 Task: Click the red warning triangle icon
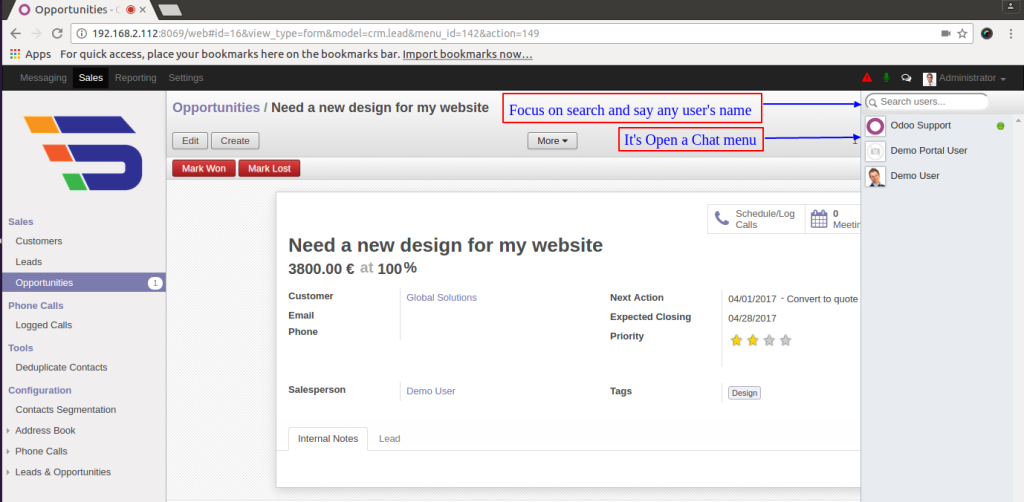click(x=866, y=78)
